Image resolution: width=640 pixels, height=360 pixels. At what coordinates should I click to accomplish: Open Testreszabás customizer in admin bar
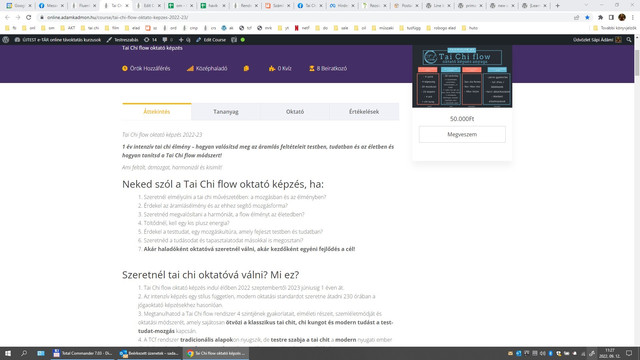[122, 40]
